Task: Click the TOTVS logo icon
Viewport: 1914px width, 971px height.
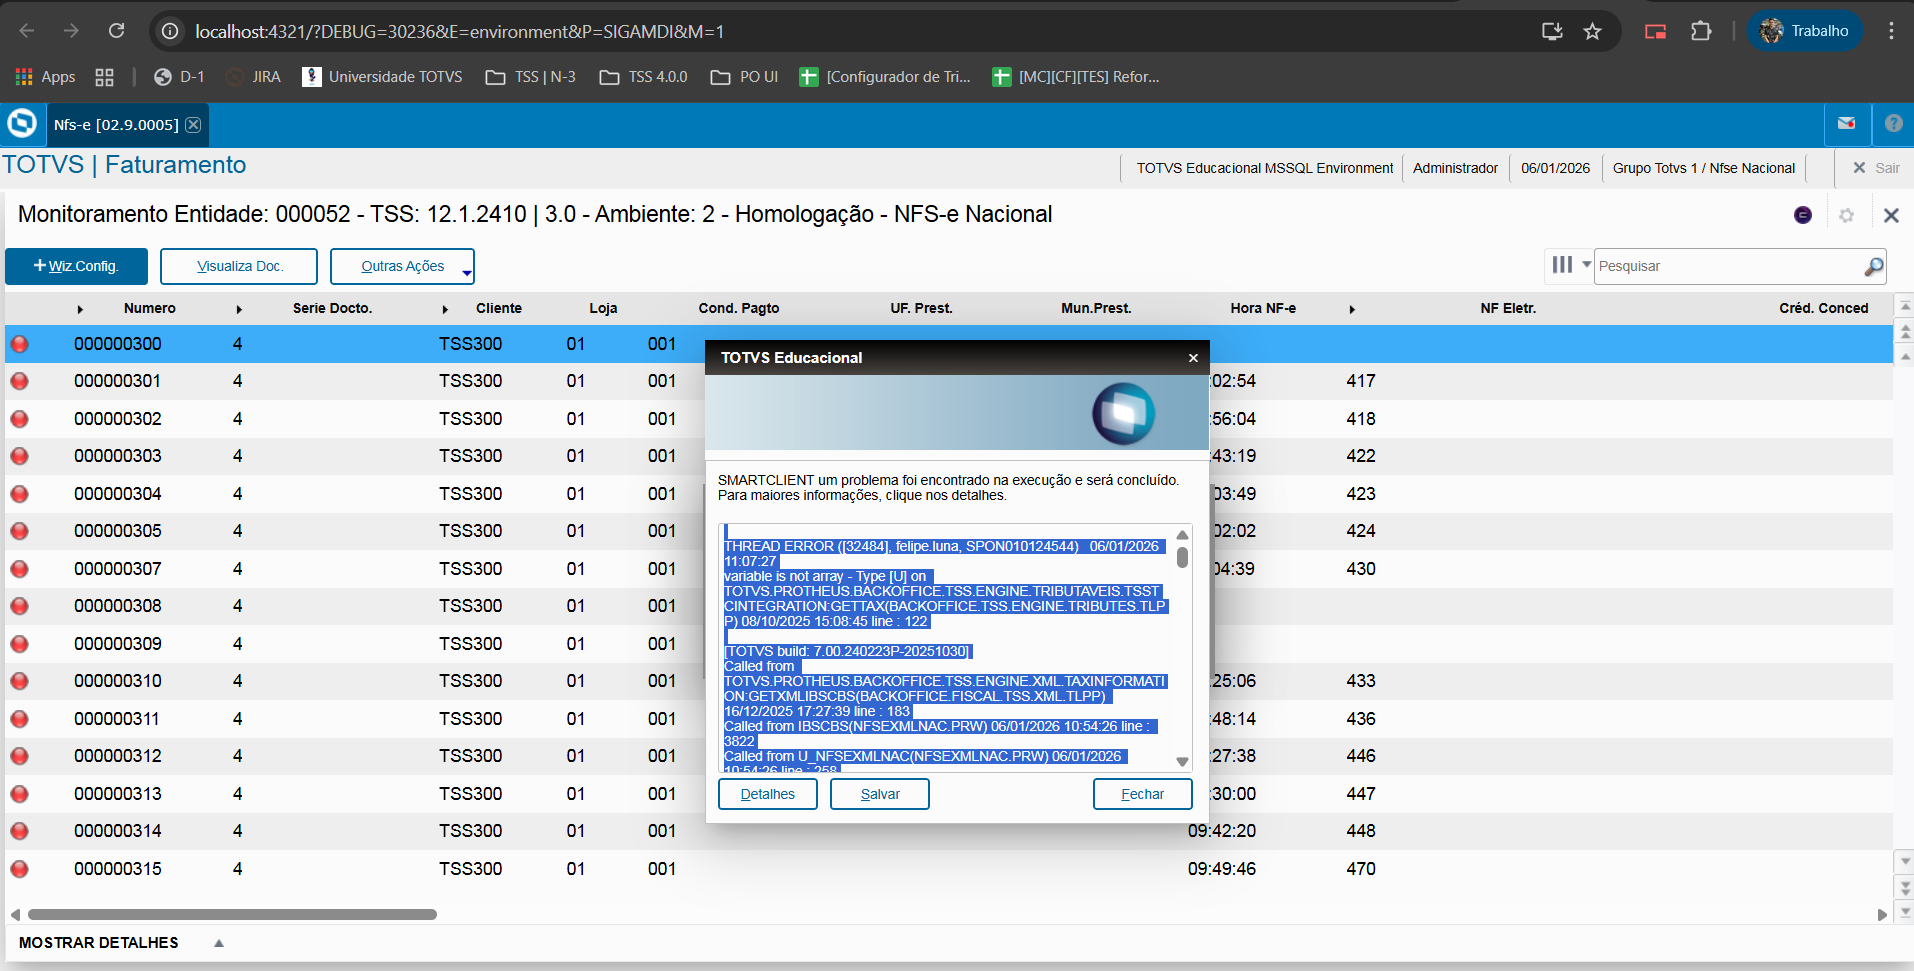Action: [x=22, y=124]
